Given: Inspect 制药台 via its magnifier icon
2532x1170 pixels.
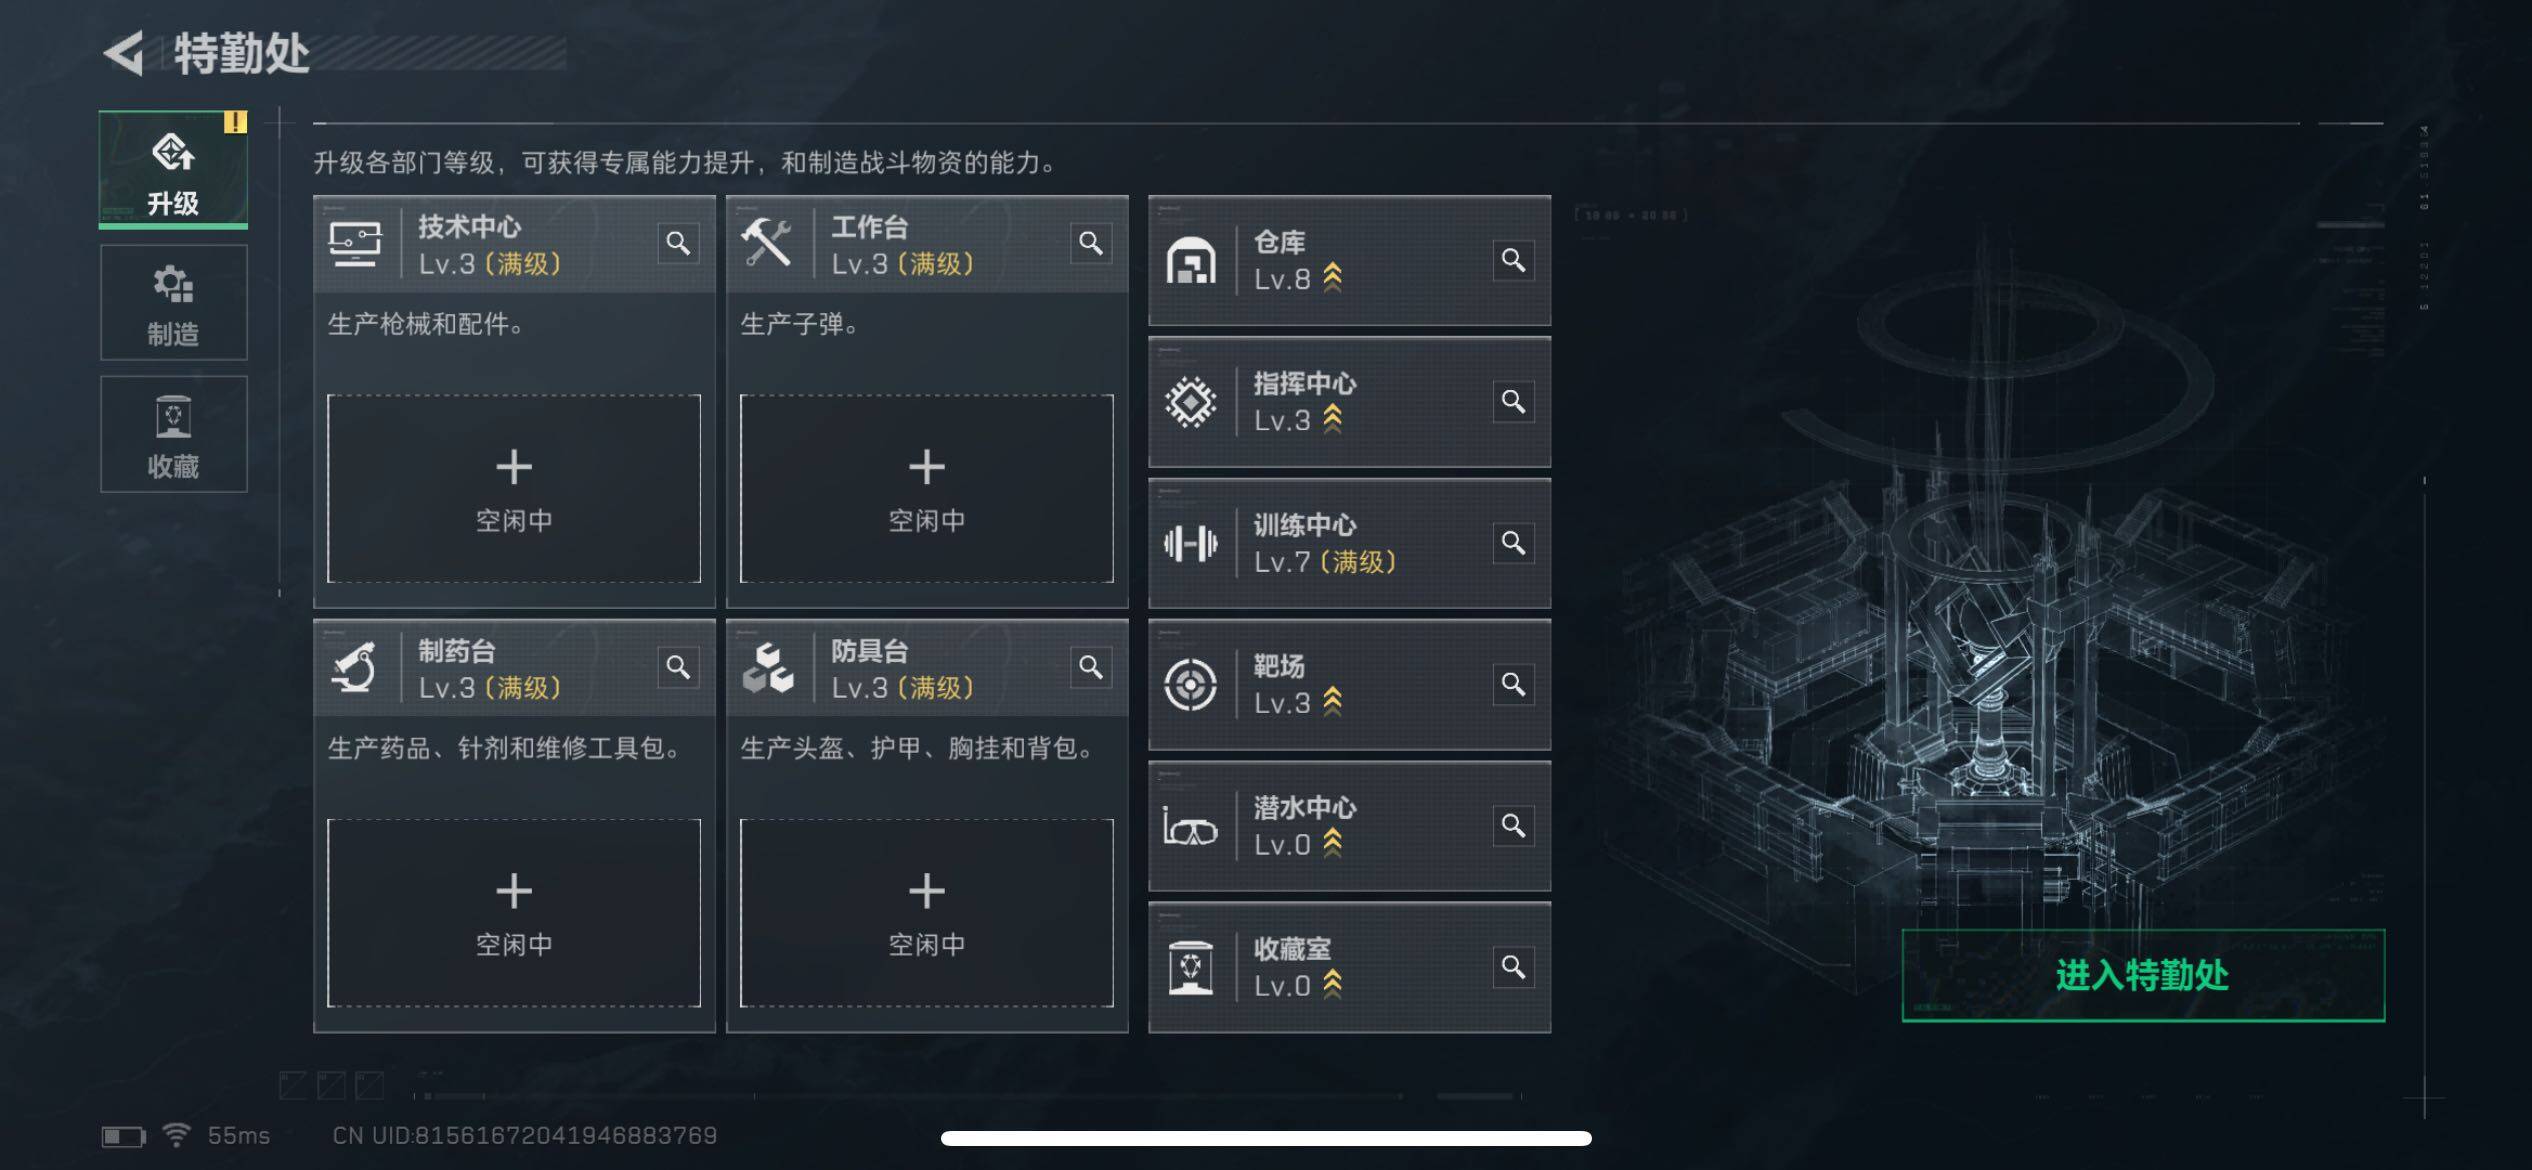Looking at the screenshot, I should click(x=678, y=667).
